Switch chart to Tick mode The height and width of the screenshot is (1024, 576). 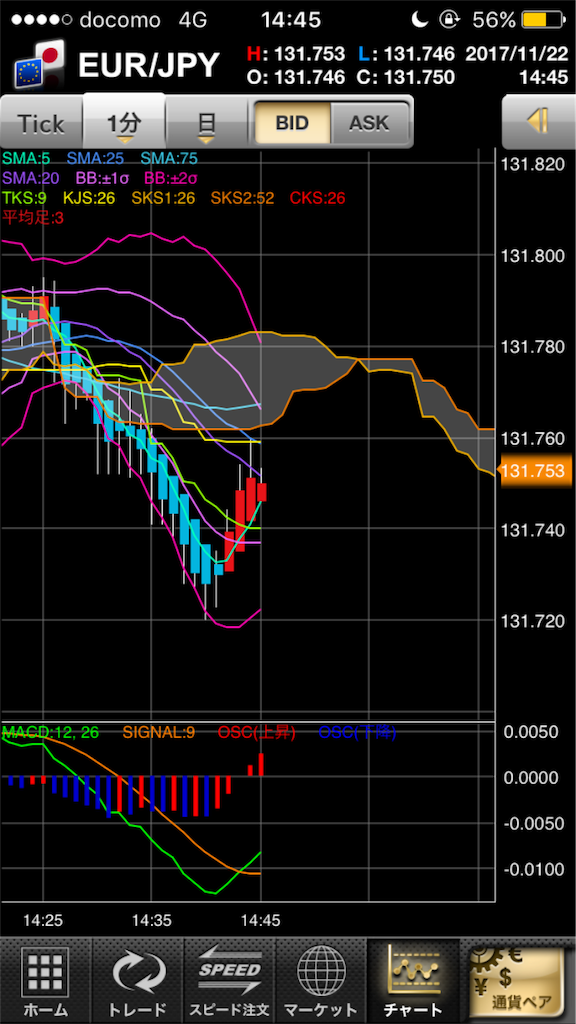[41, 123]
